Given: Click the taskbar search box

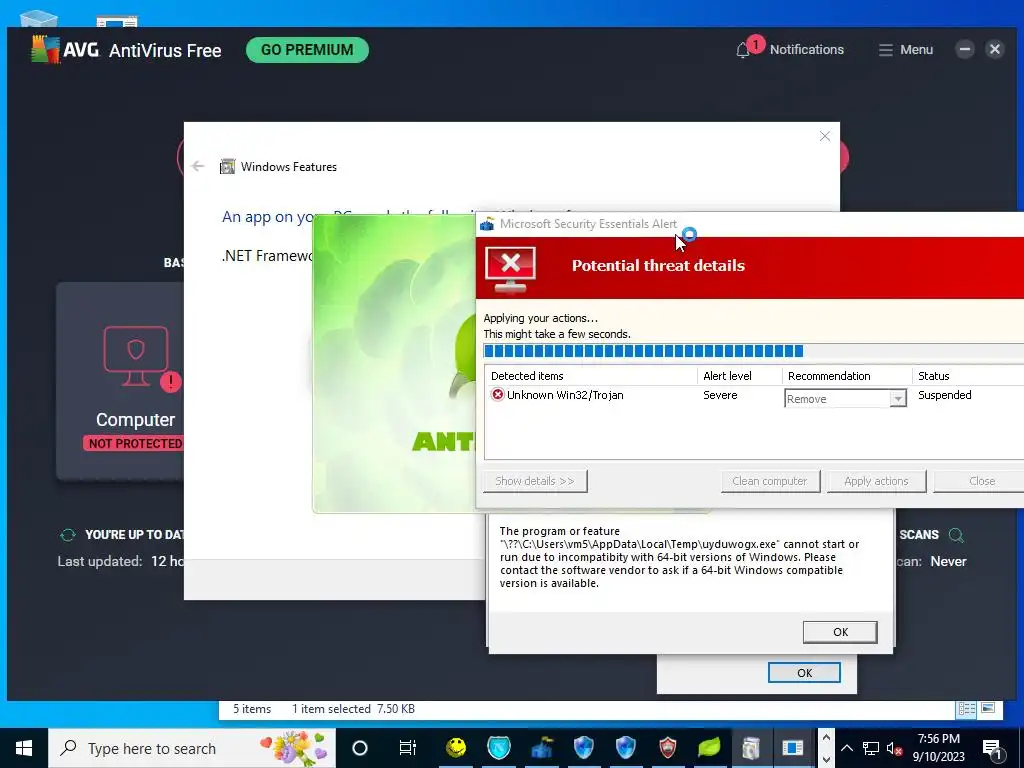Looking at the screenshot, I should [192, 748].
